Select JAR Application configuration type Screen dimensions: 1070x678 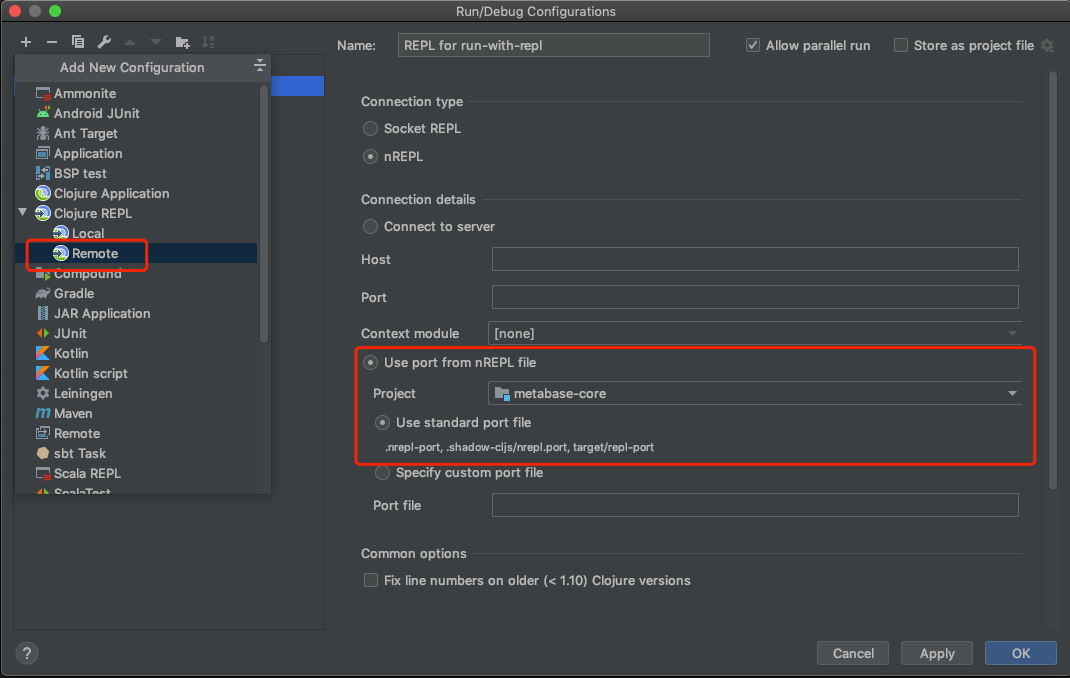[102, 314]
